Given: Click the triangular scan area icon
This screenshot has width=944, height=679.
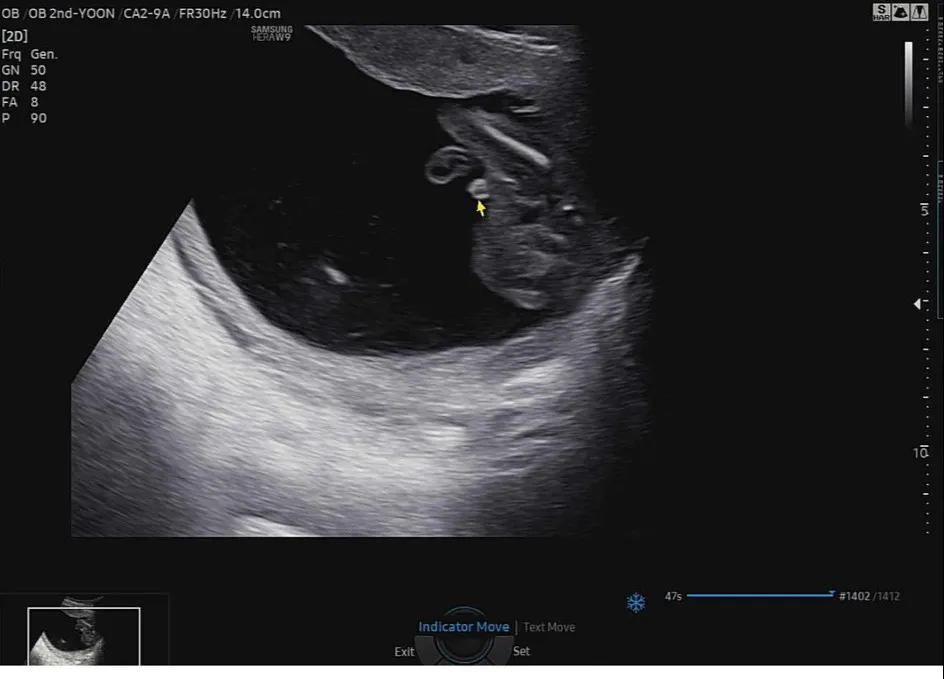Looking at the screenshot, I should coord(919,12).
